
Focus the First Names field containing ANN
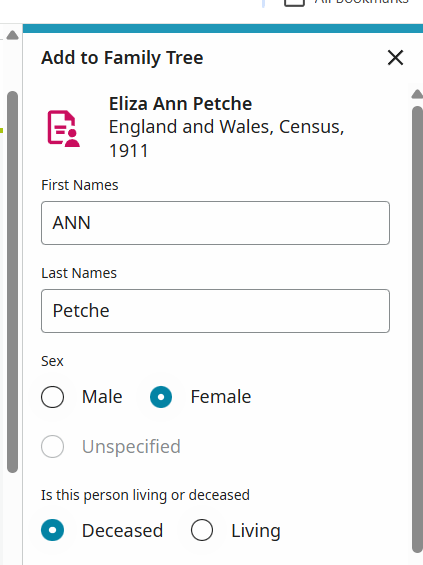pos(215,223)
